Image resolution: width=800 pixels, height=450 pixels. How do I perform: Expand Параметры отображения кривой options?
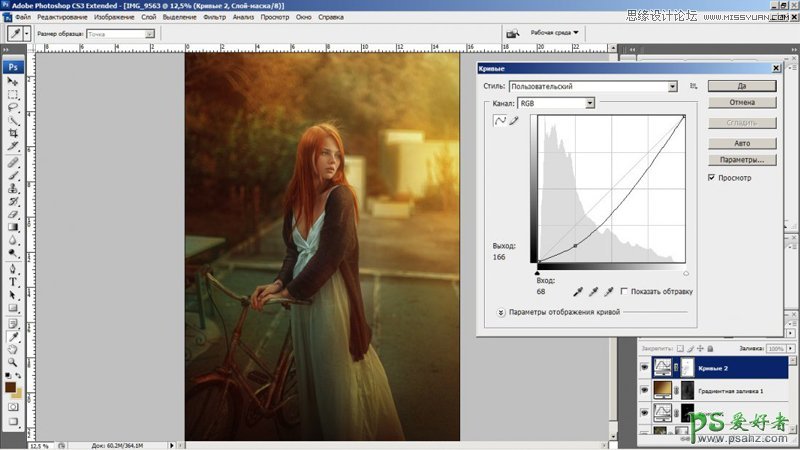[x=500, y=312]
